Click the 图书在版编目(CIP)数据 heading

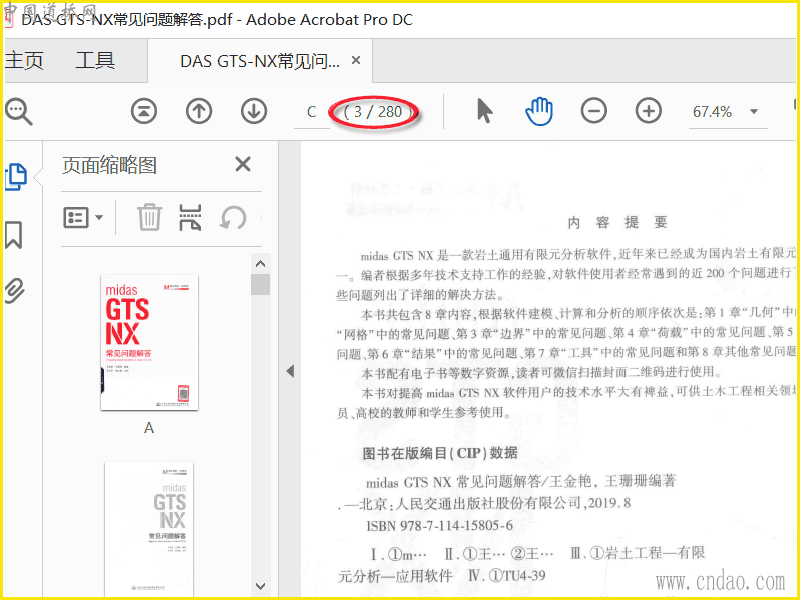click(x=440, y=453)
